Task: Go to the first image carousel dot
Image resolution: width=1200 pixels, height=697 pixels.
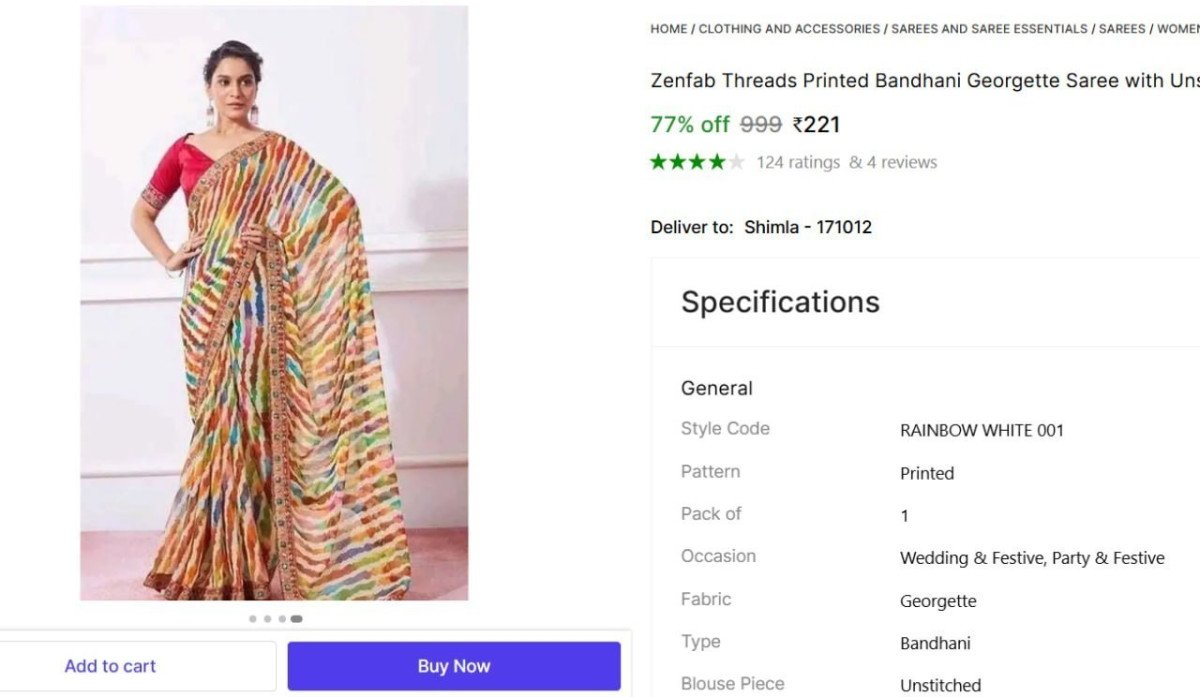Action: click(252, 619)
